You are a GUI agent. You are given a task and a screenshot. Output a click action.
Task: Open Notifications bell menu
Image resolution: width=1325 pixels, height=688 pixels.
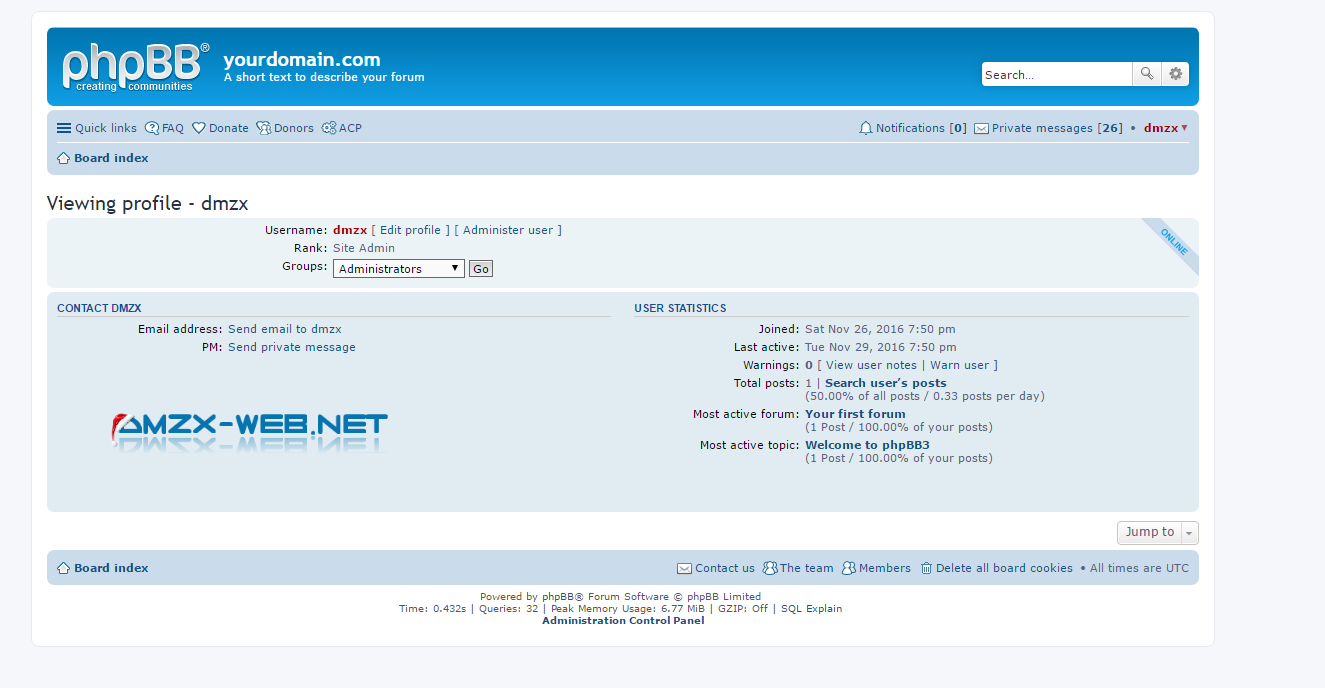(x=913, y=128)
